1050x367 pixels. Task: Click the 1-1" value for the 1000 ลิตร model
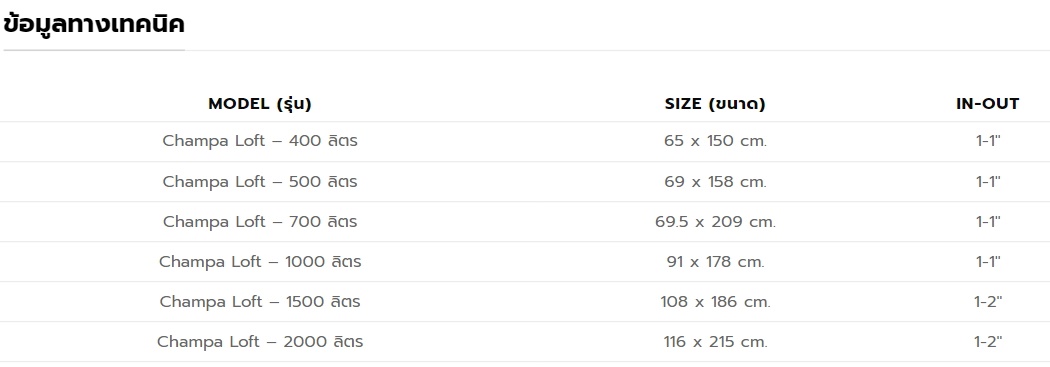click(988, 262)
